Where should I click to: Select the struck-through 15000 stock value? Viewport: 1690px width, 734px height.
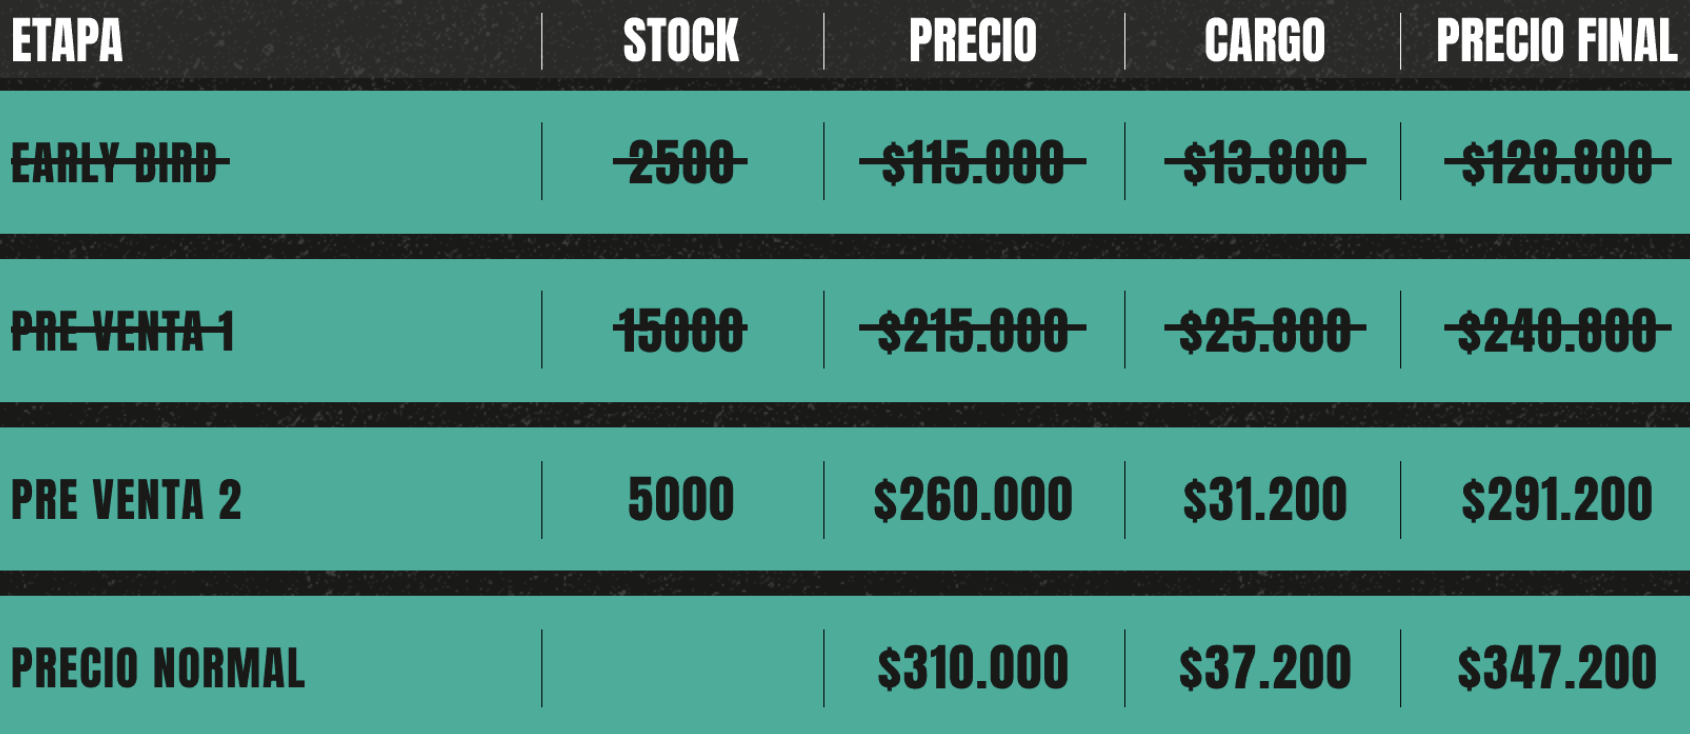coord(681,331)
